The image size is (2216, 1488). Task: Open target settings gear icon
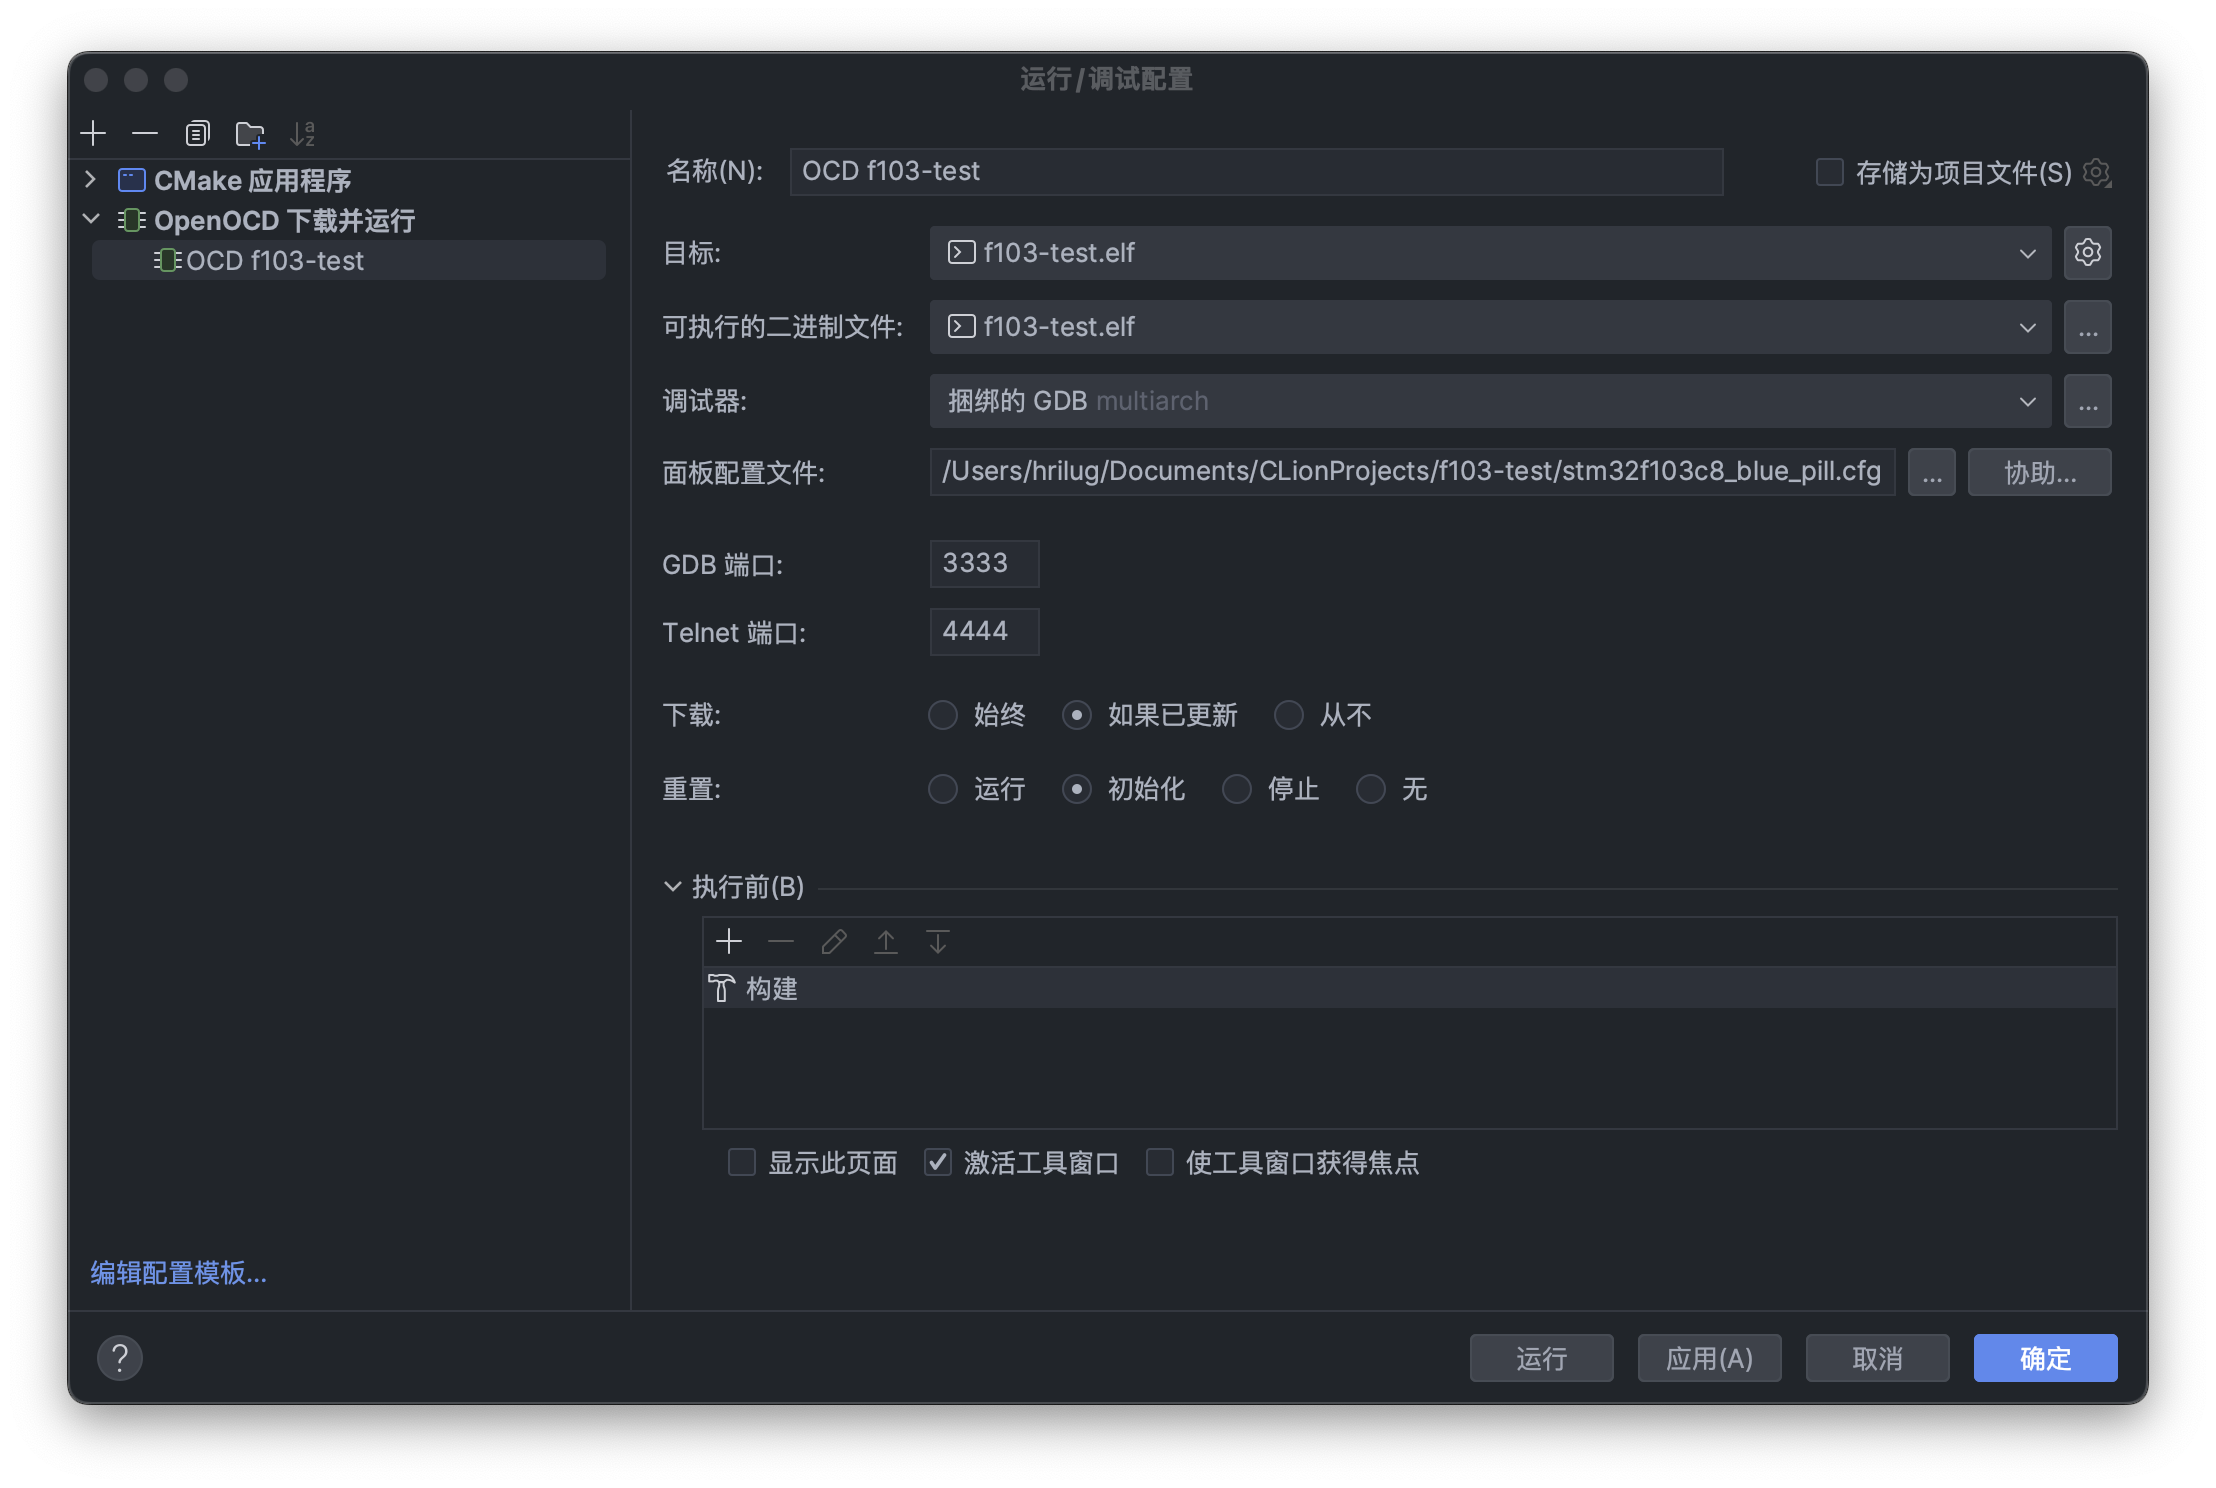coord(2087,252)
